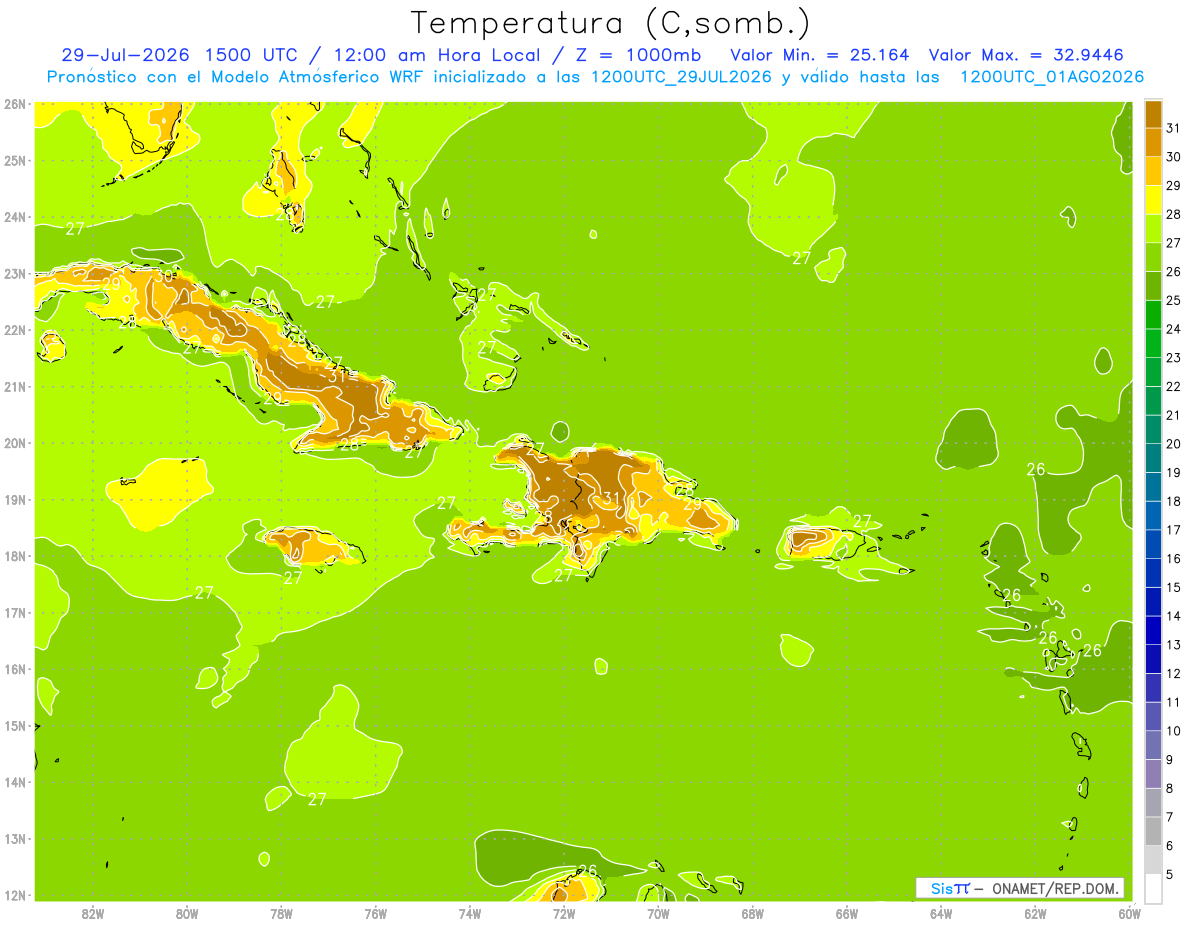Click latitude axis label '12N'
This screenshot has width=1200, height=927.
point(14,895)
